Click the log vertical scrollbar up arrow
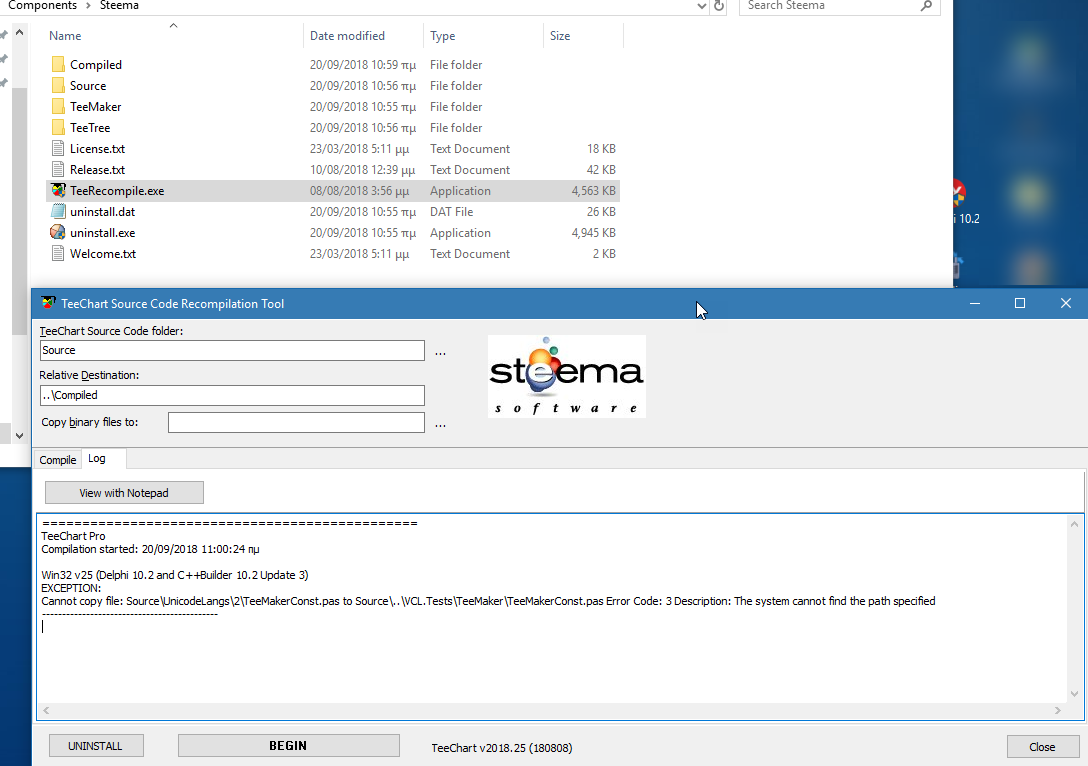The width and height of the screenshot is (1088, 766). [x=1075, y=524]
